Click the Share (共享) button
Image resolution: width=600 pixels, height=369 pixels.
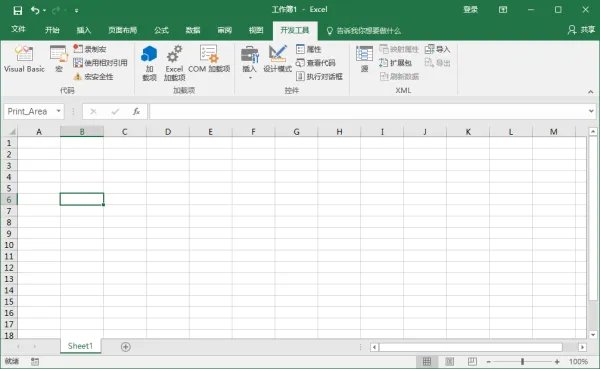click(x=582, y=29)
